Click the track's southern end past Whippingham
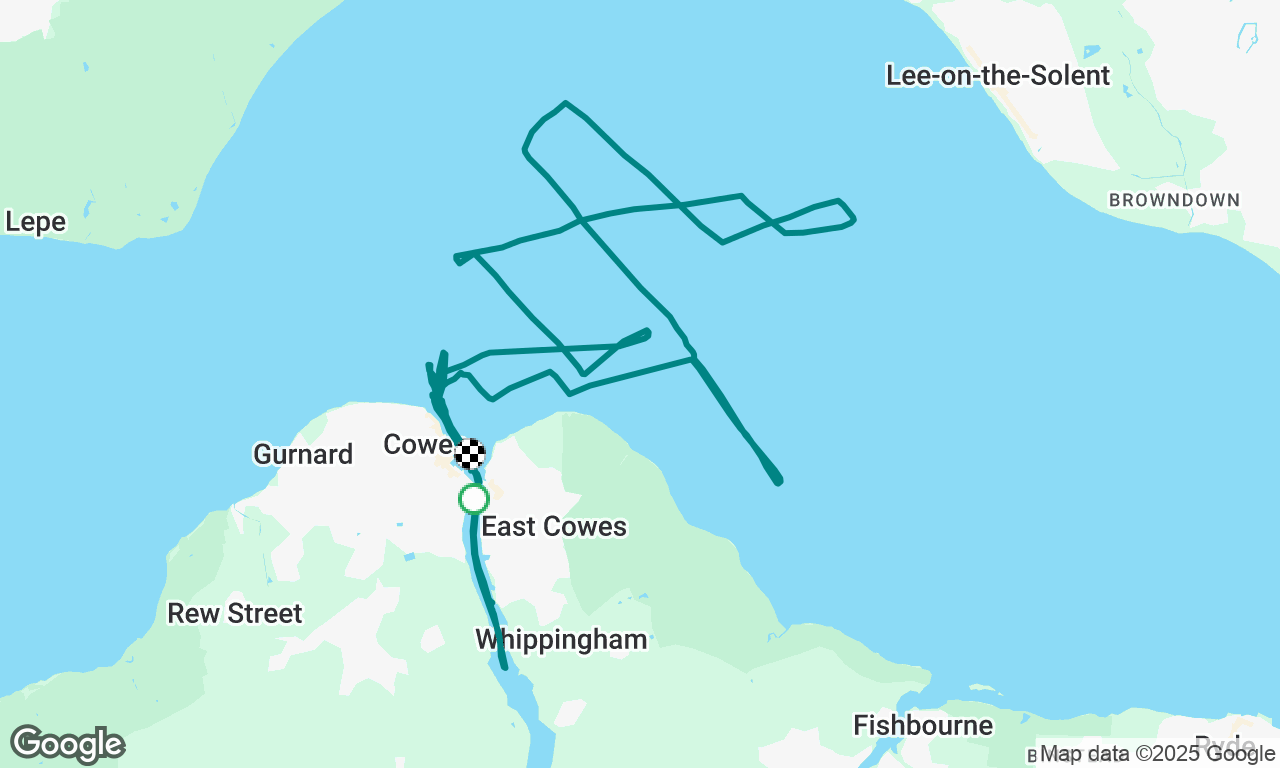1280x768 pixels. pos(505,666)
